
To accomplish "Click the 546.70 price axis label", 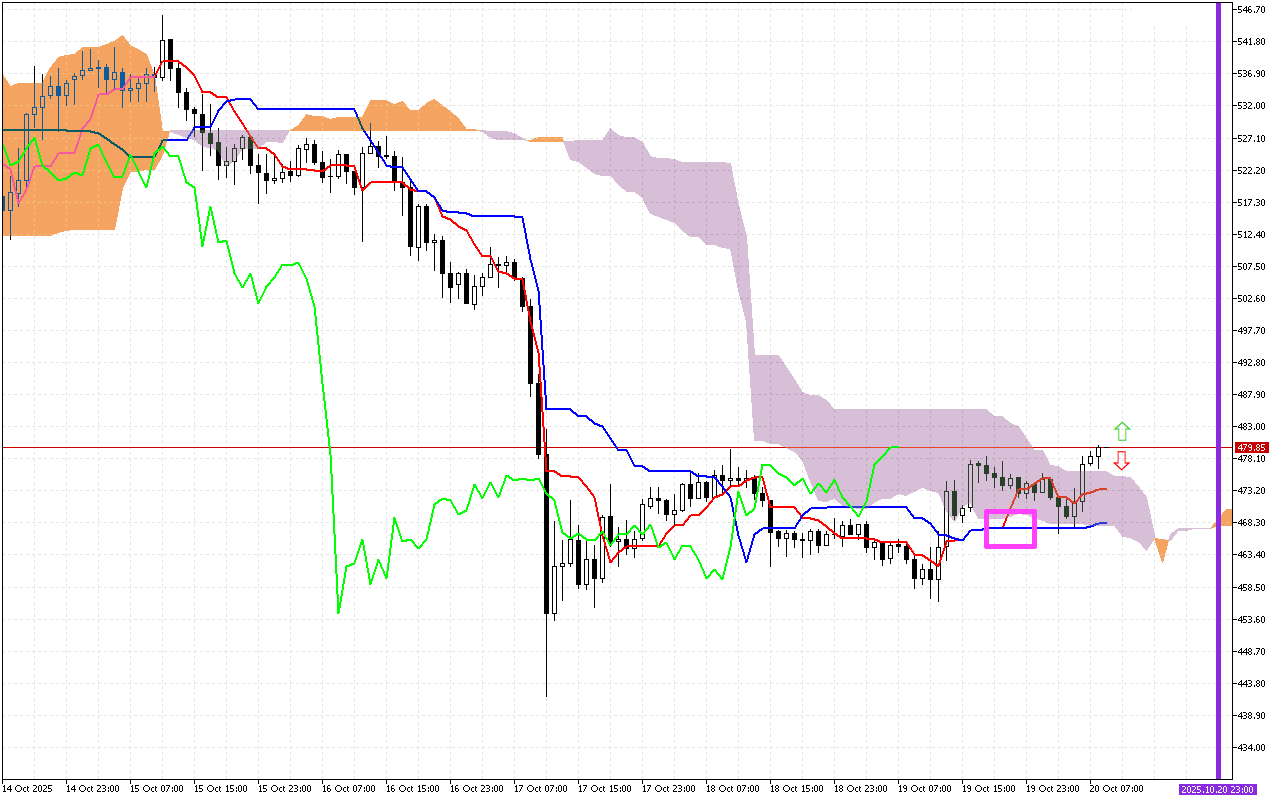I will coord(1253,9).
